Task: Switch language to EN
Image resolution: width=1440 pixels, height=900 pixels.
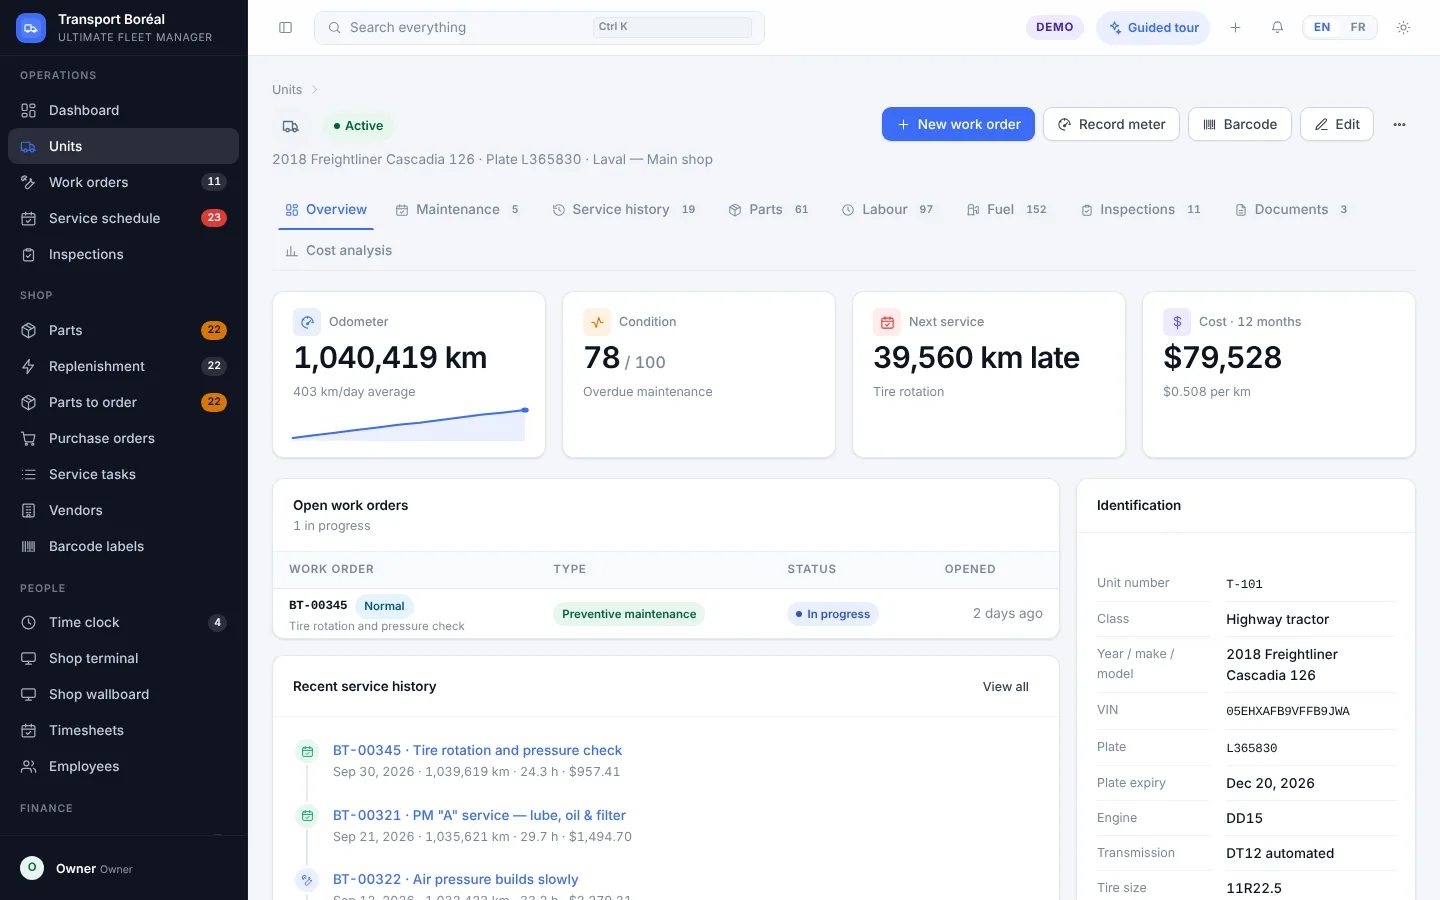Action: click(1322, 28)
